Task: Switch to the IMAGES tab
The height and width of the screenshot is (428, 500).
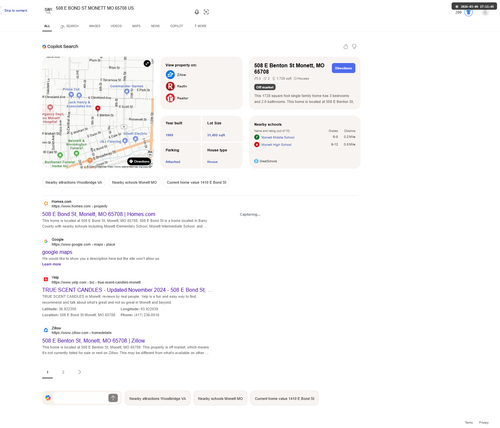Action: point(95,26)
